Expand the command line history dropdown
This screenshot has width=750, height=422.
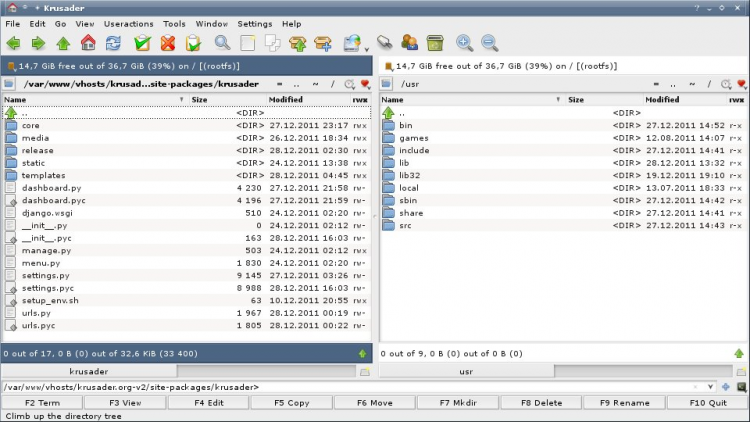[x=711, y=387]
